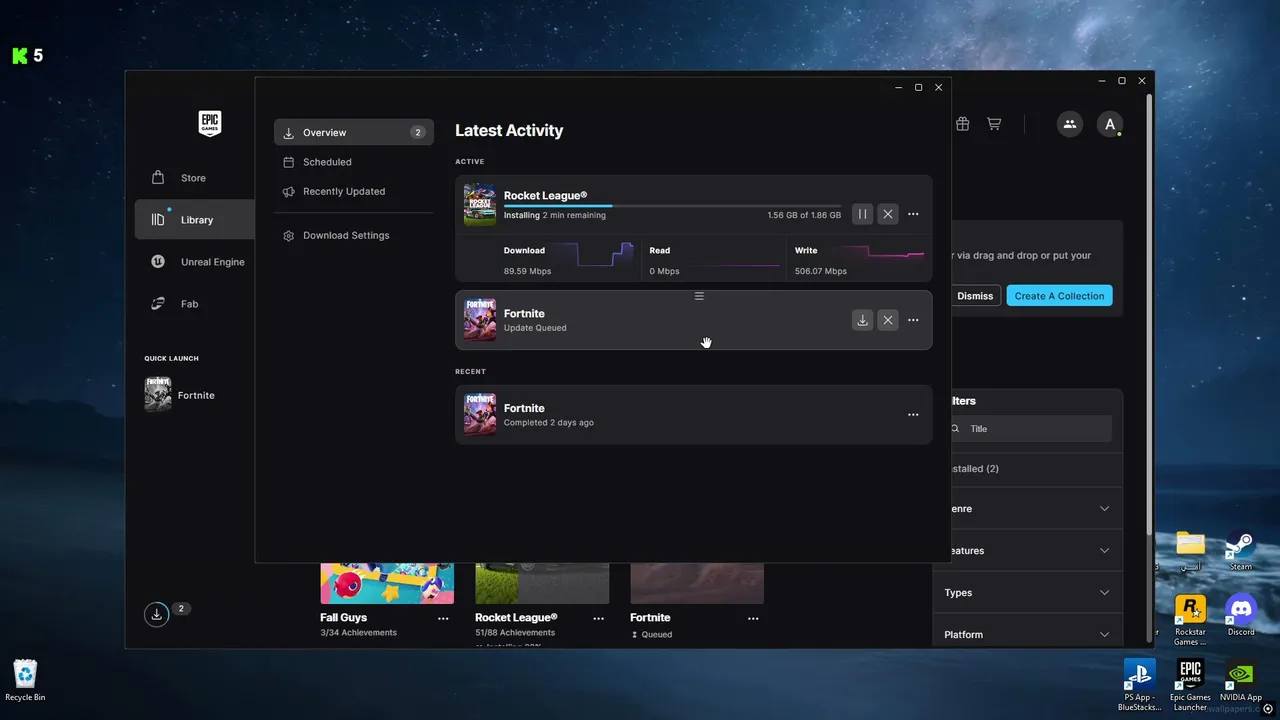Click the Write speed graph
The image size is (1280, 720).
tap(881, 256)
